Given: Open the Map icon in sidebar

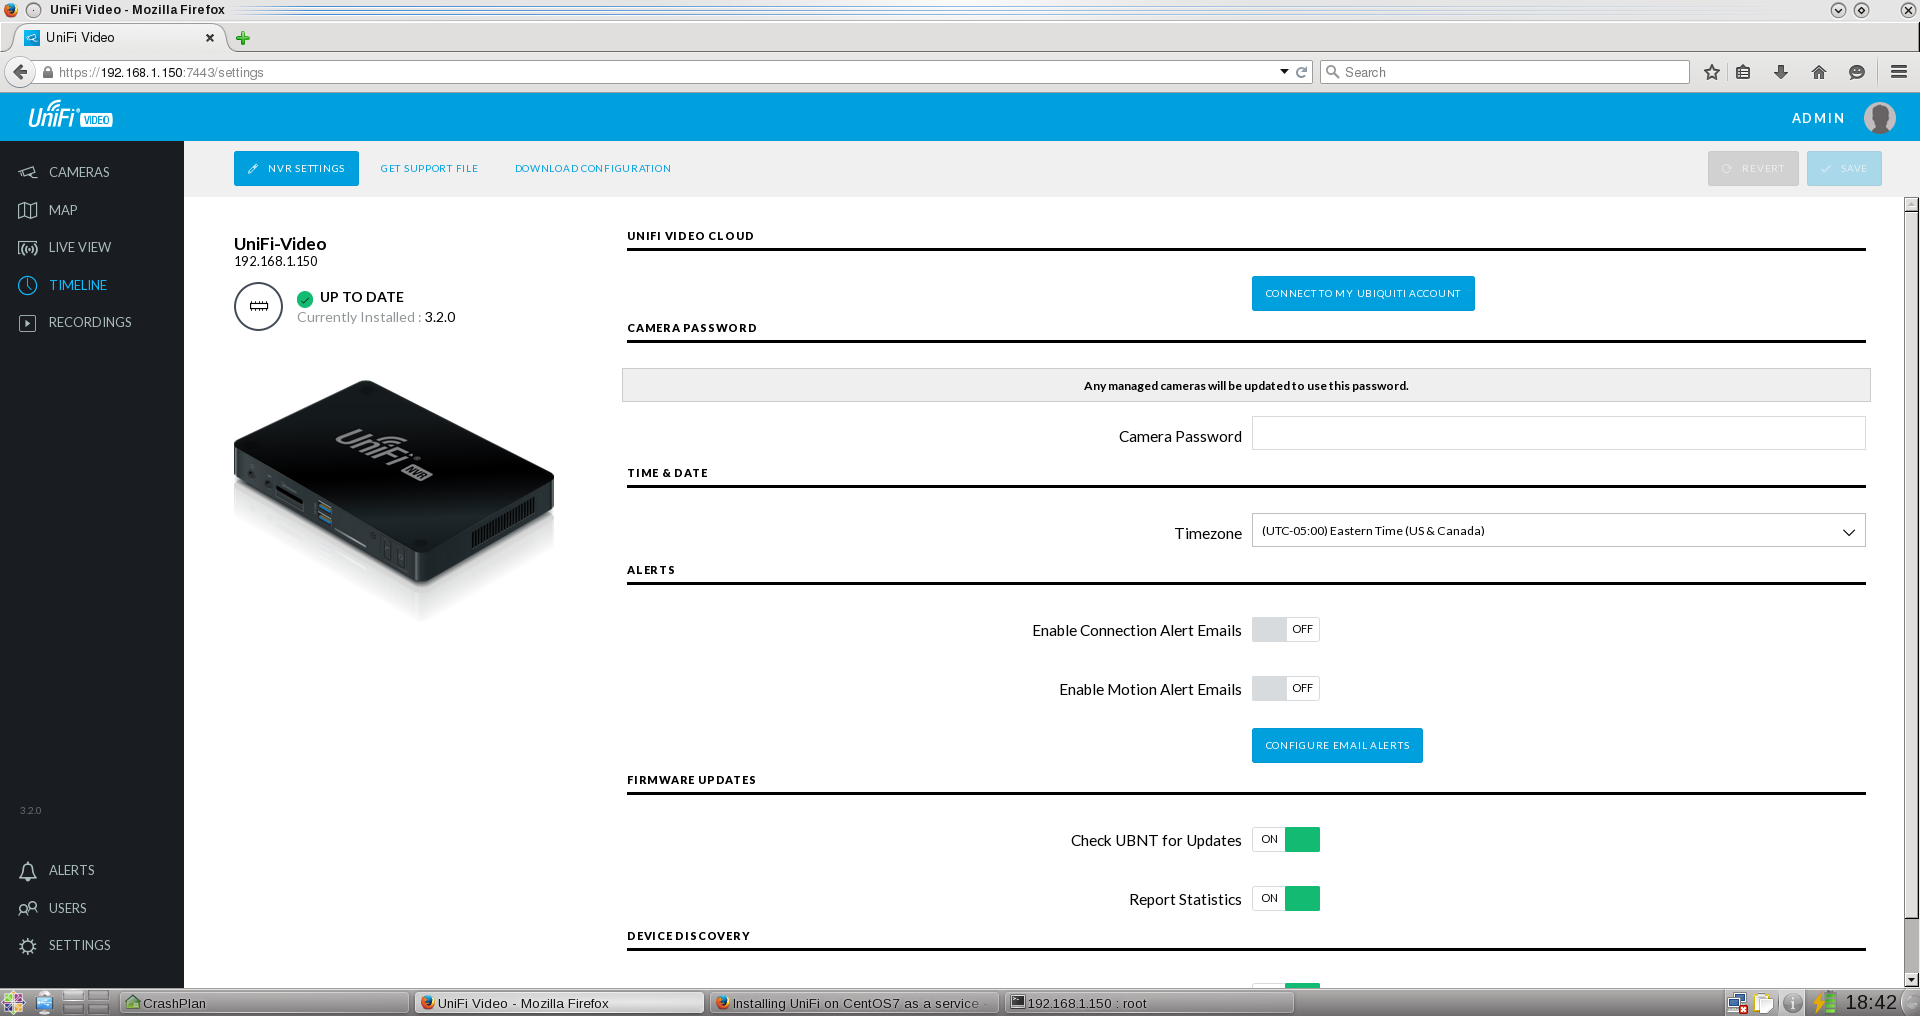Looking at the screenshot, I should tap(28, 210).
